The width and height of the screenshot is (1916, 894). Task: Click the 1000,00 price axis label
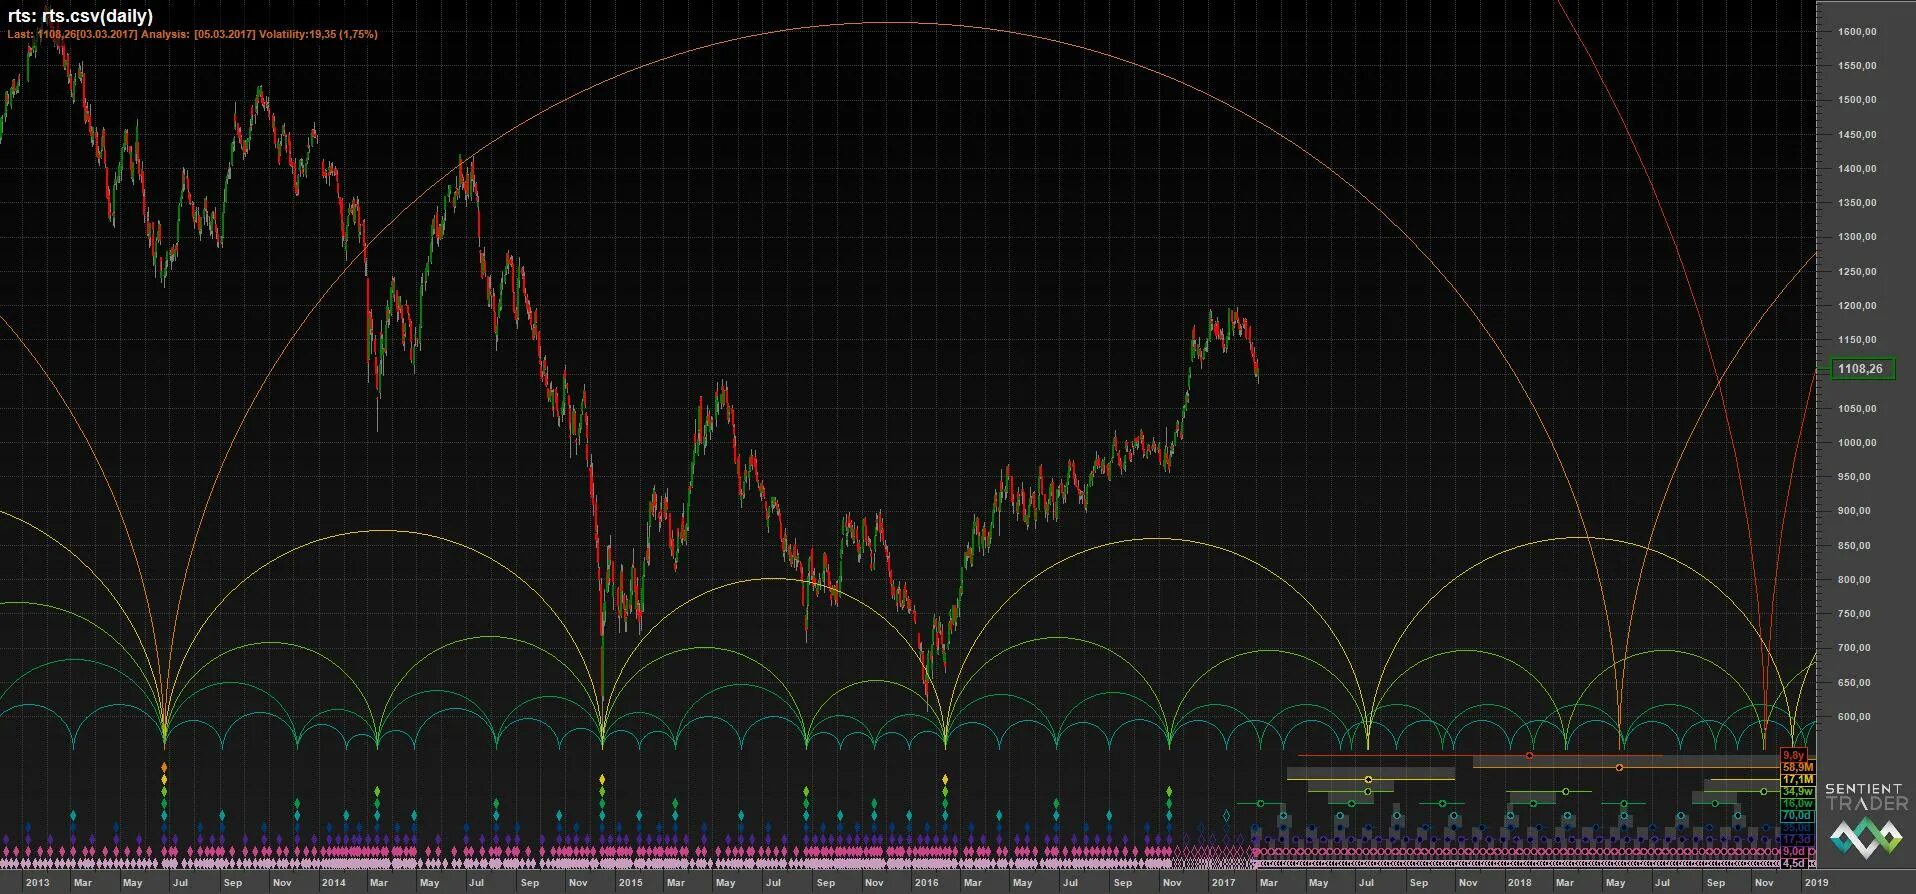[x=1857, y=443]
